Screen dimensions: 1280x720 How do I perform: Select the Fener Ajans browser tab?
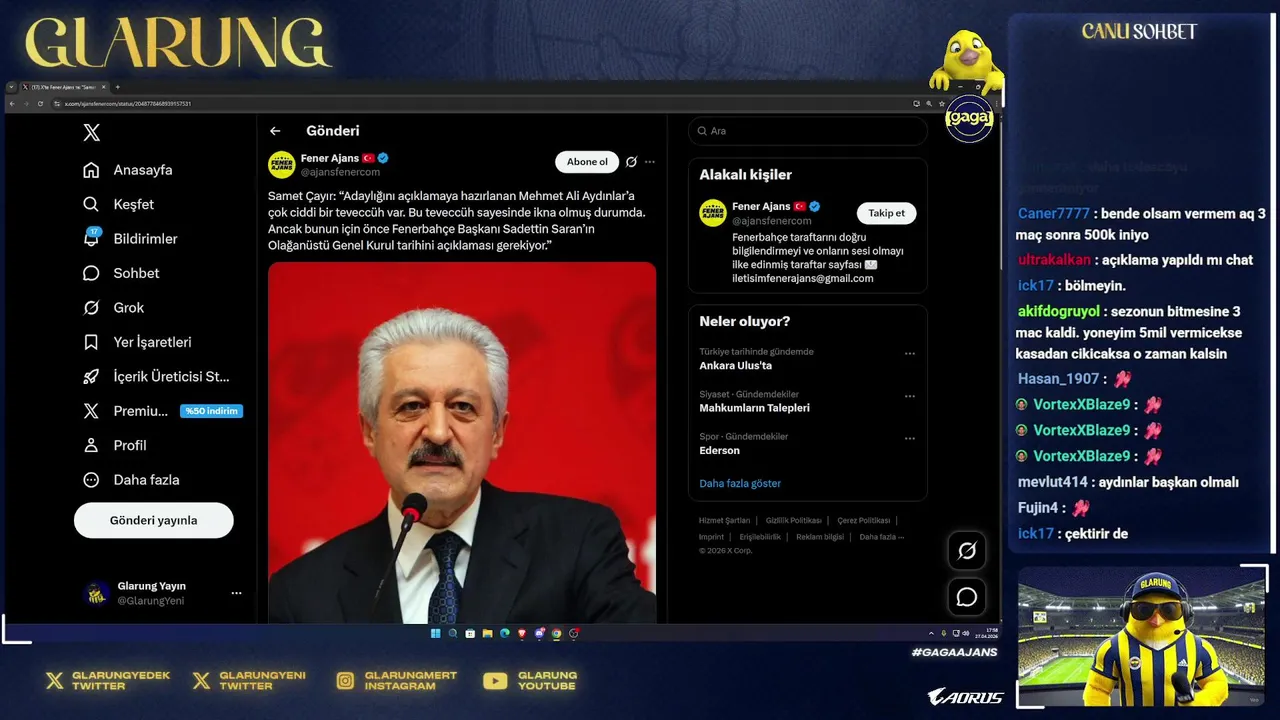[64, 87]
